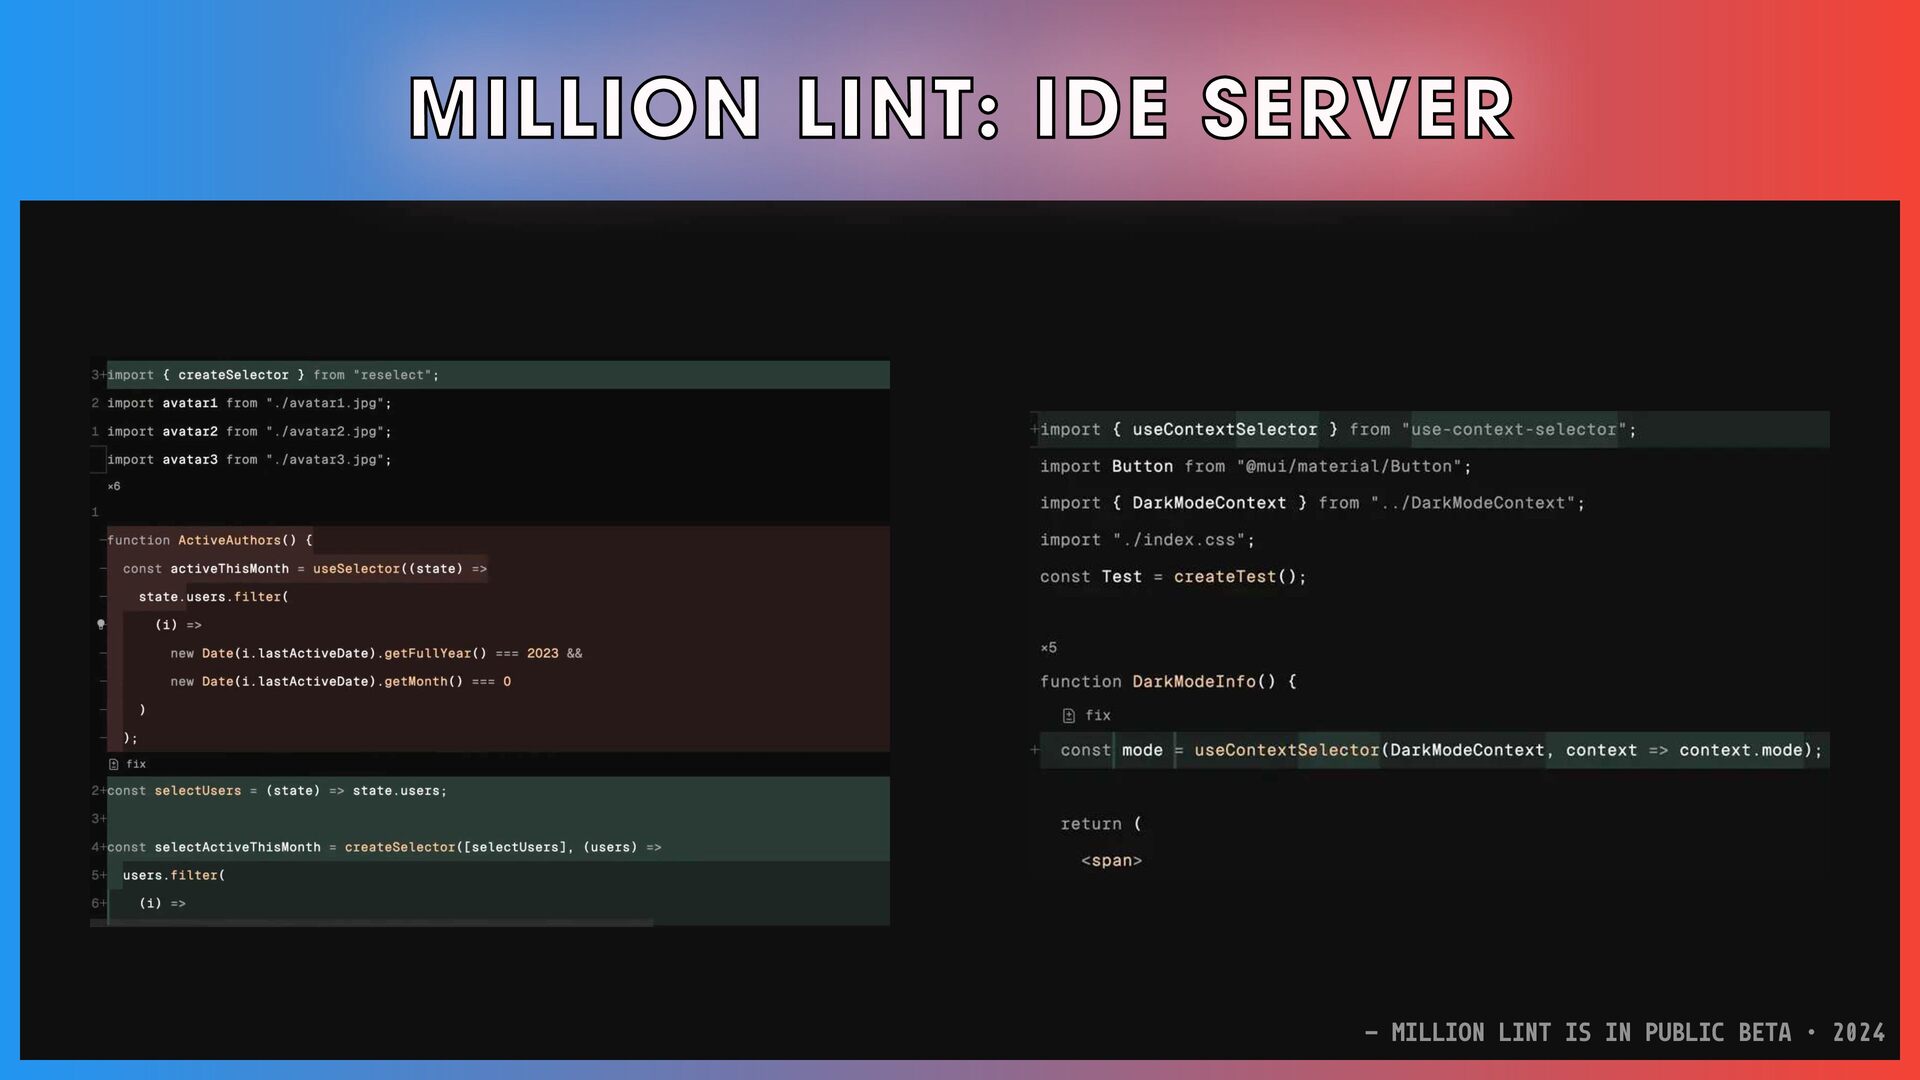Click the selectUsers constant name
1920x1080 pixels.
[x=198, y=791]
